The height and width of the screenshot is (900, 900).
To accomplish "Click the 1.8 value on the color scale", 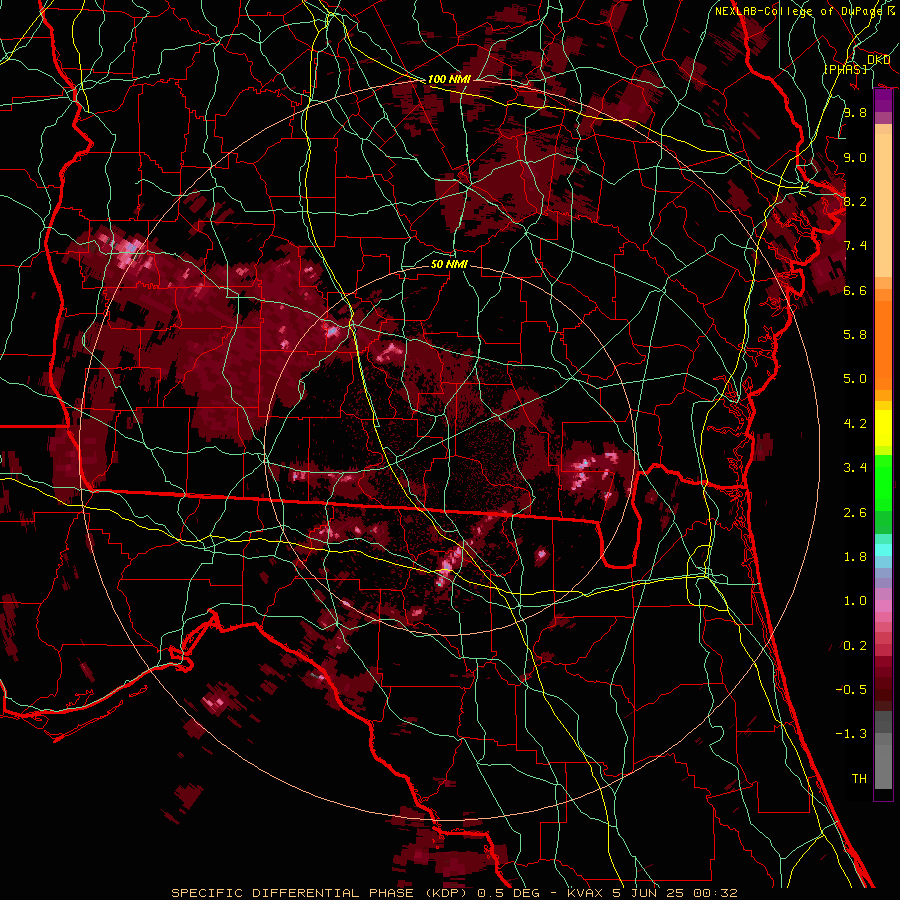I will pyautogui.click(x=855, y=556).
